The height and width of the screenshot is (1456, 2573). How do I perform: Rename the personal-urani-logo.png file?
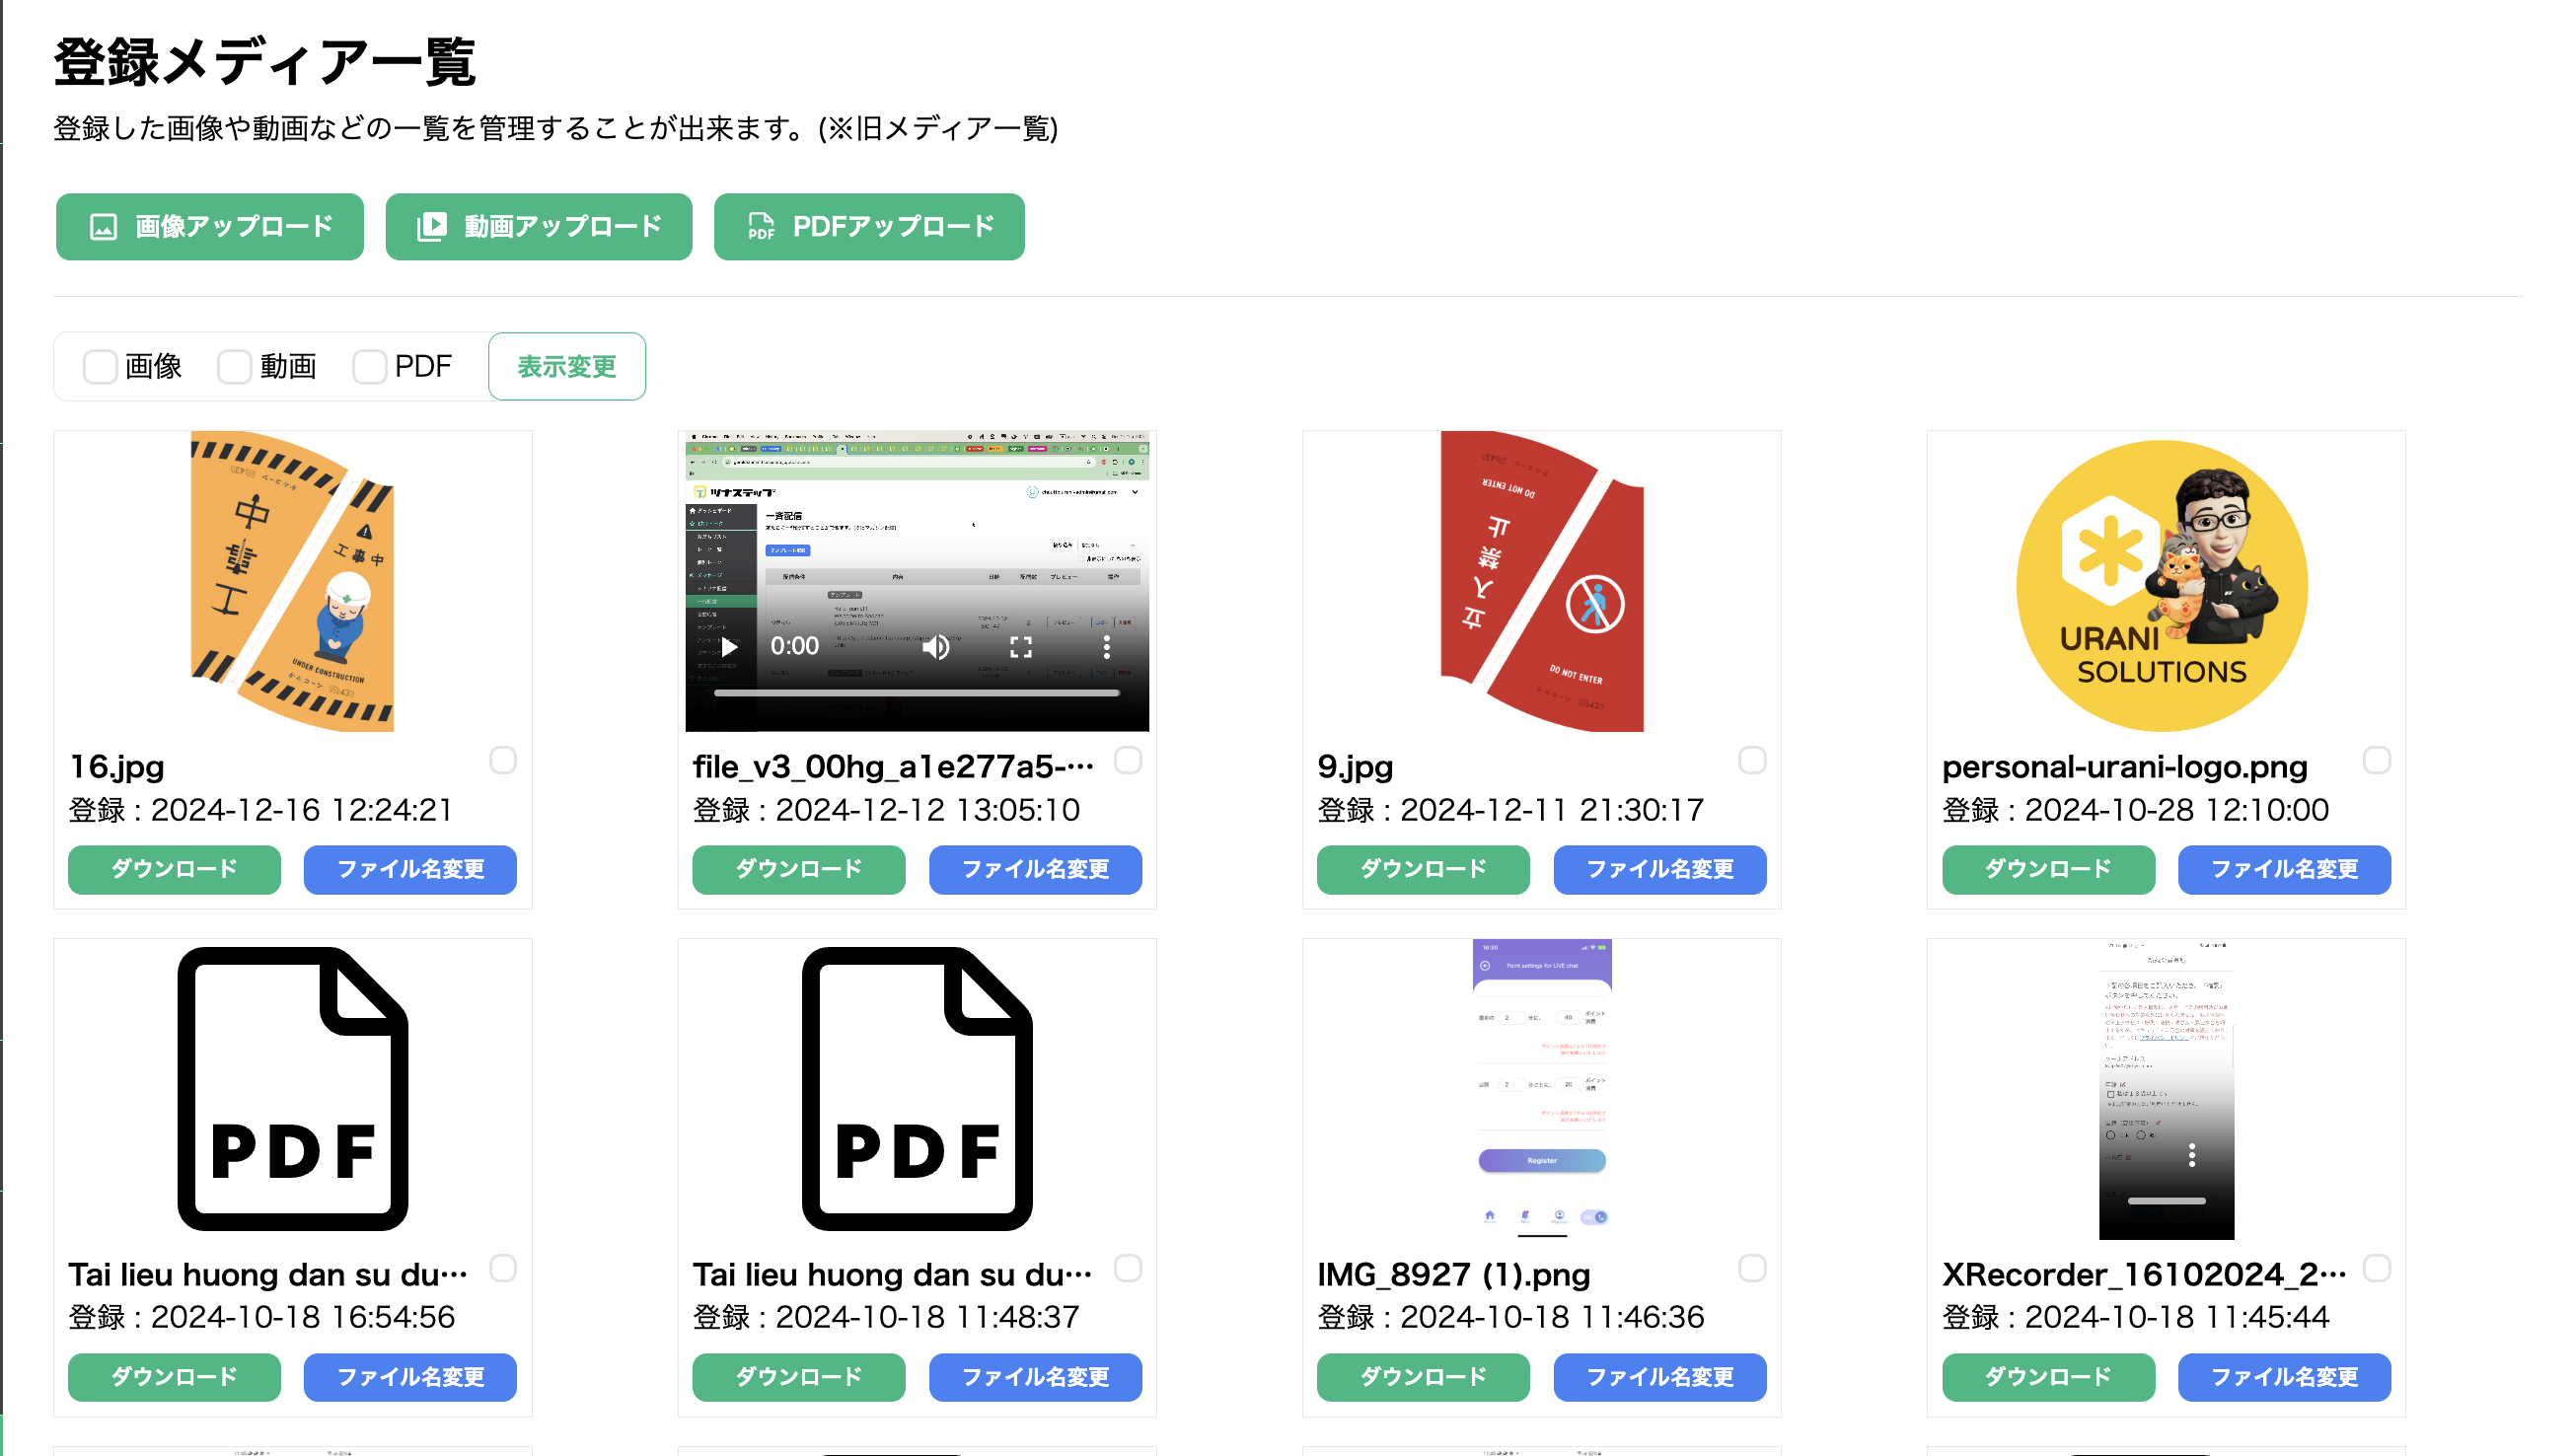[x=2283, y=869]
